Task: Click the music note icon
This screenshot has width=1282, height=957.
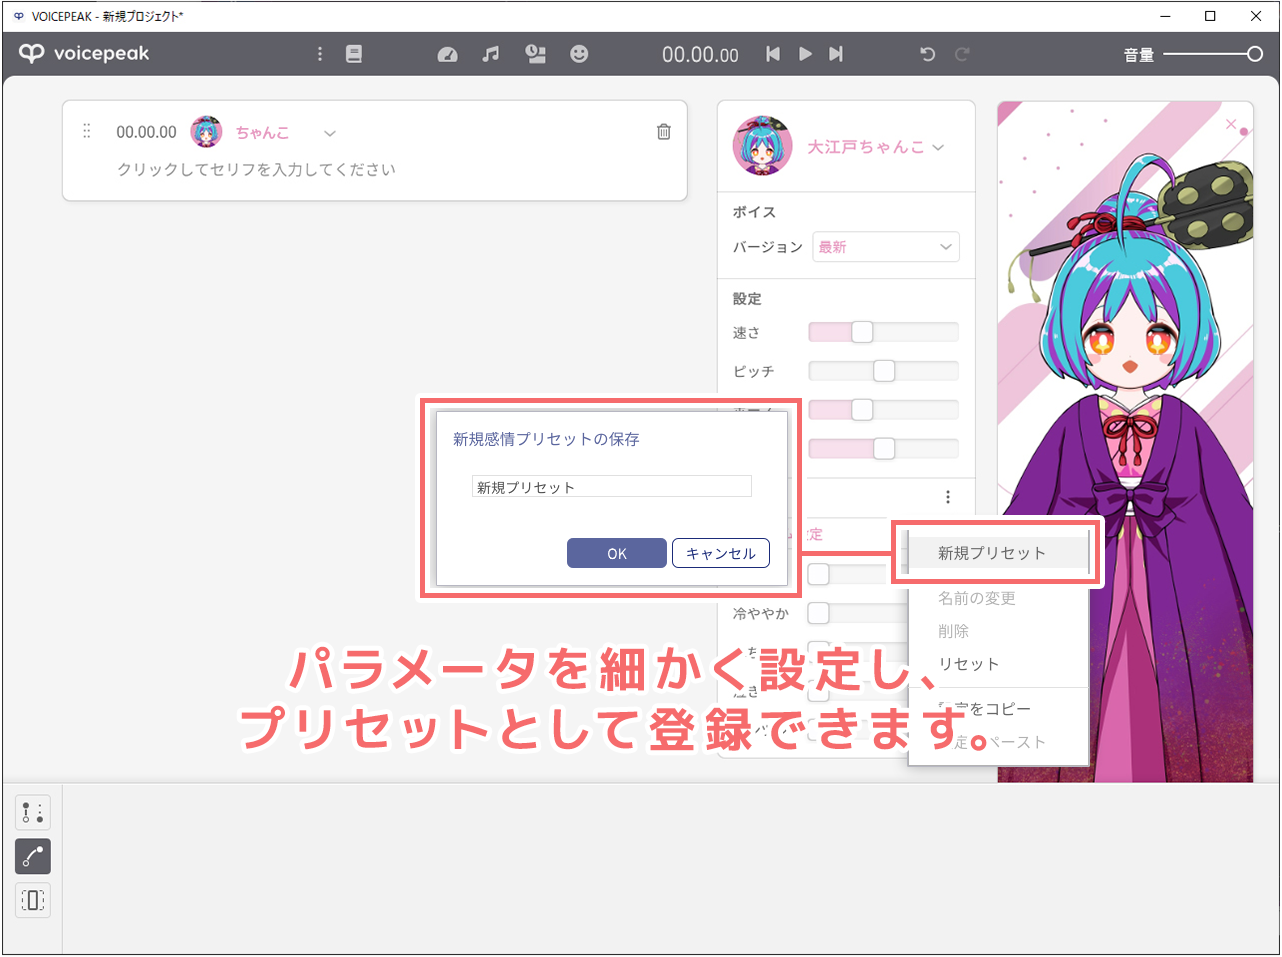Action: coord(491,54)
